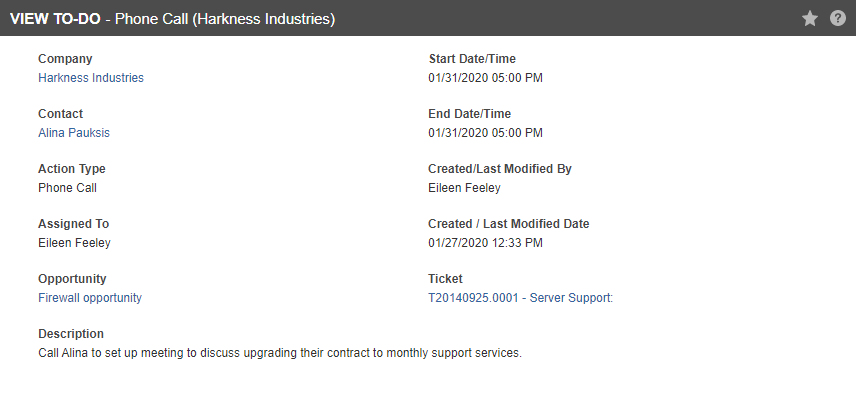Click the description text about calling Alina
856x396 pixels.
280,353
